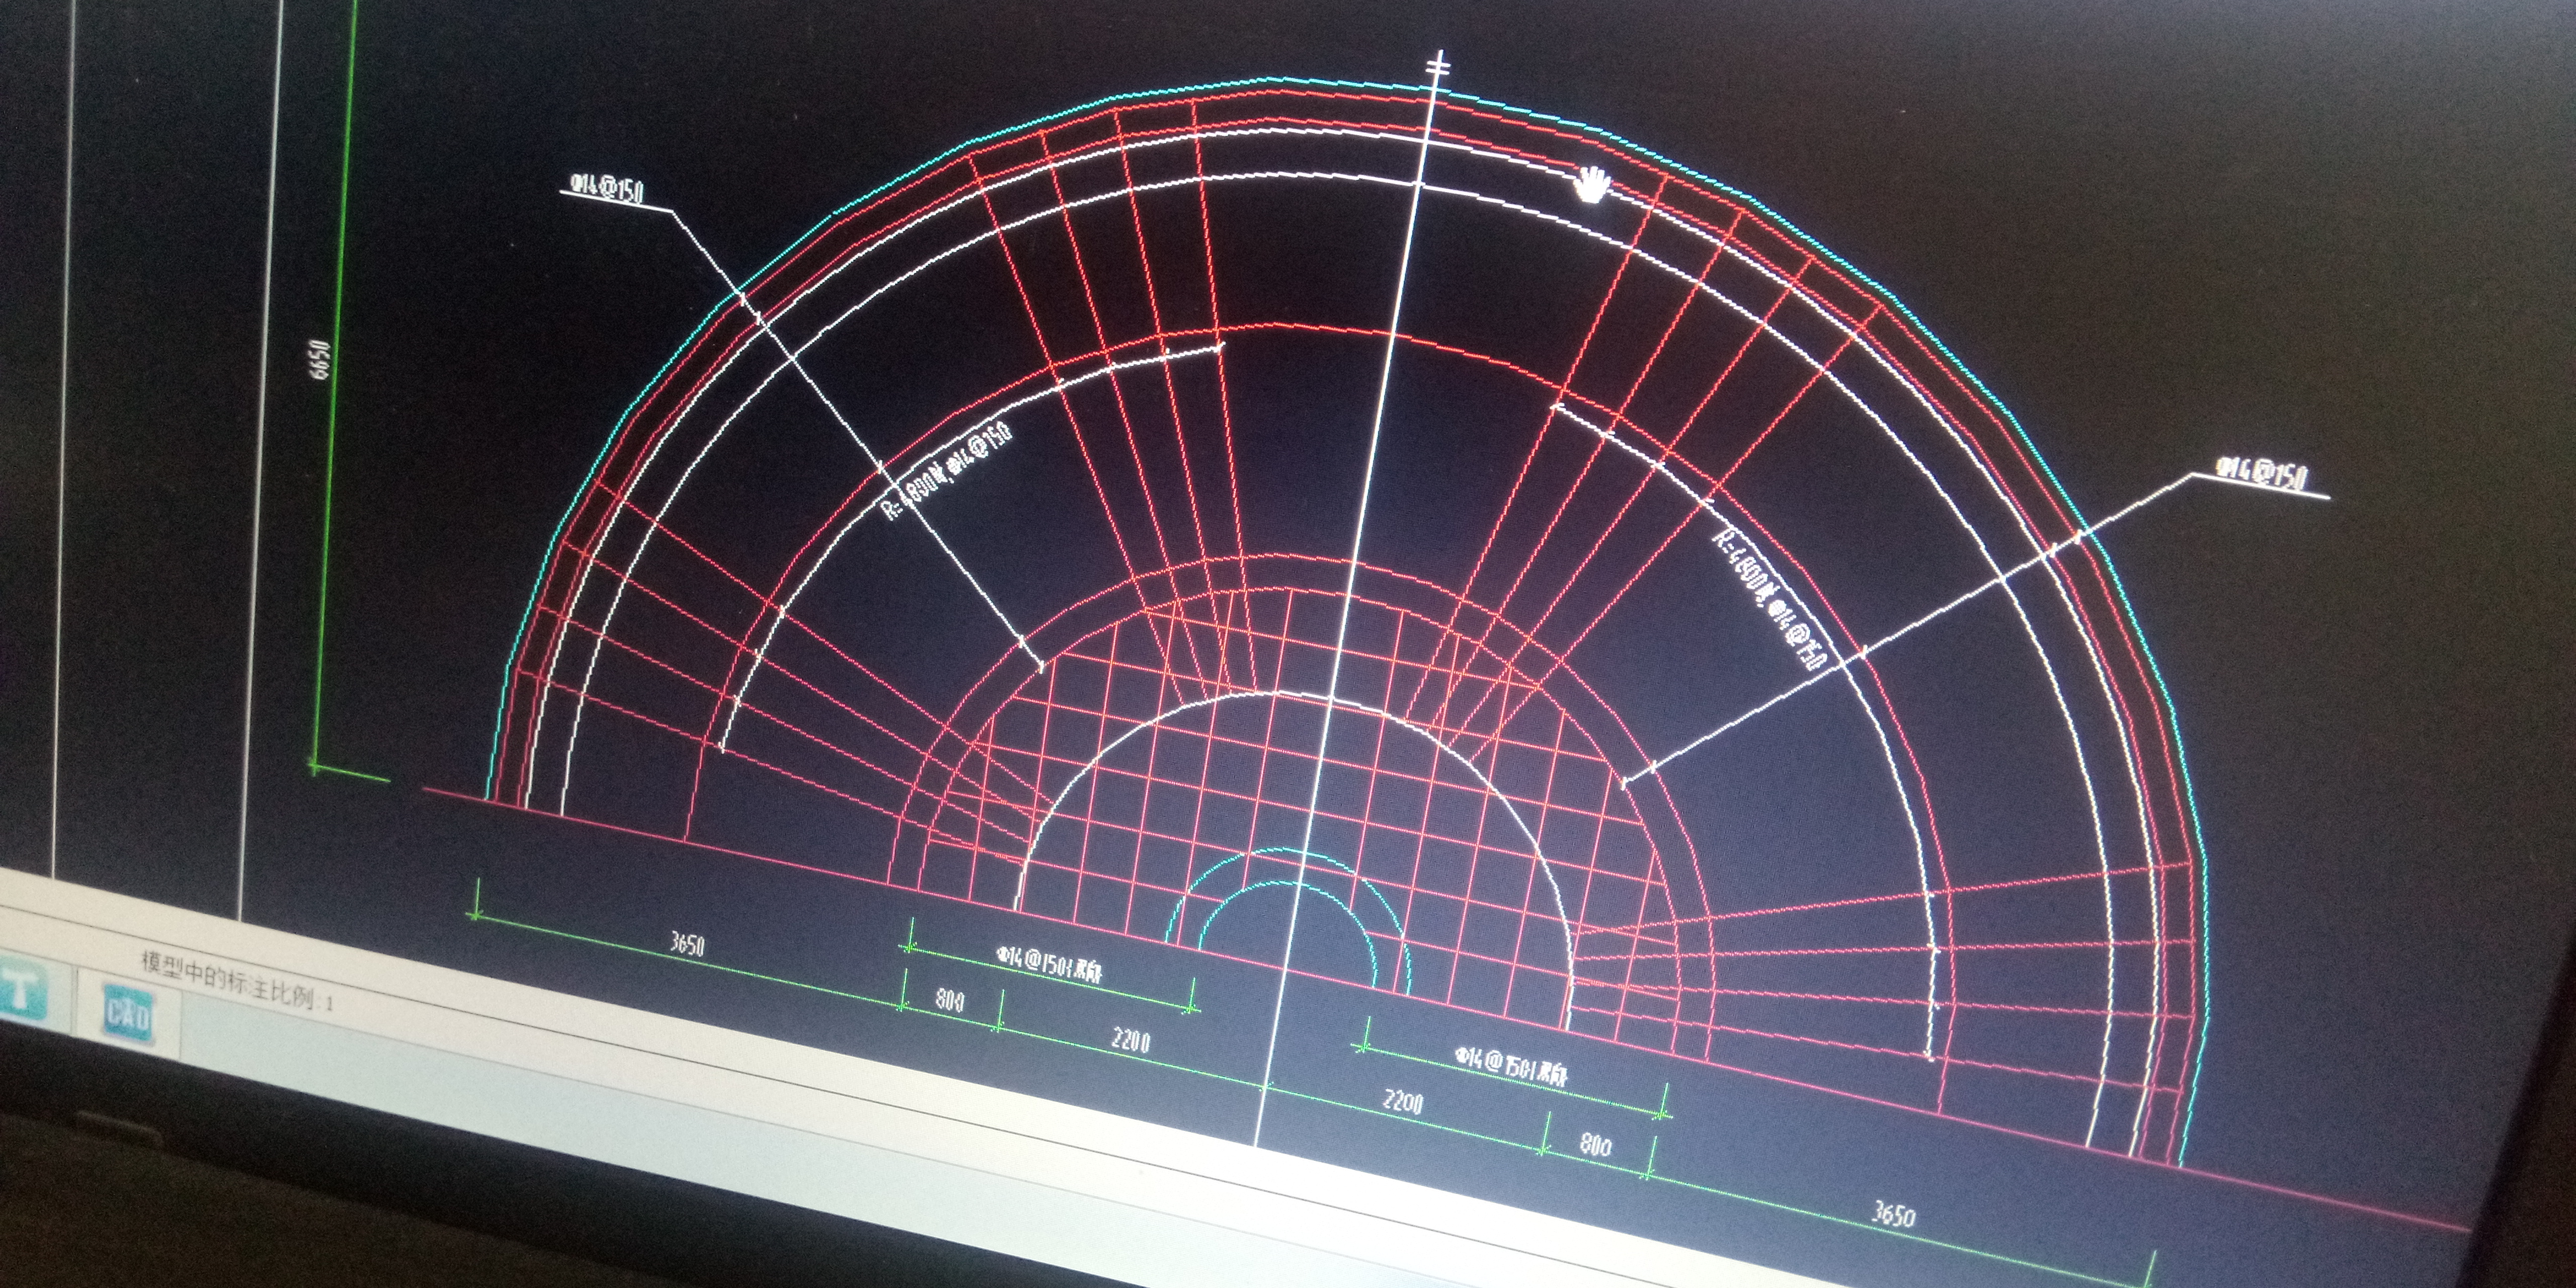
Task: Select the 800 dimension right of the centerline
Action: point(1595,1144)
